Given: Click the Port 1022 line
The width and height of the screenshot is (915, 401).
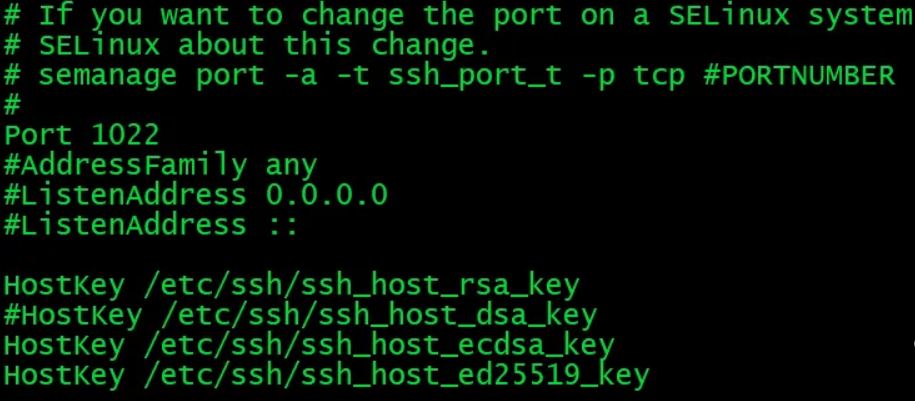Looking at the screenshot, I should coord(81,135).
